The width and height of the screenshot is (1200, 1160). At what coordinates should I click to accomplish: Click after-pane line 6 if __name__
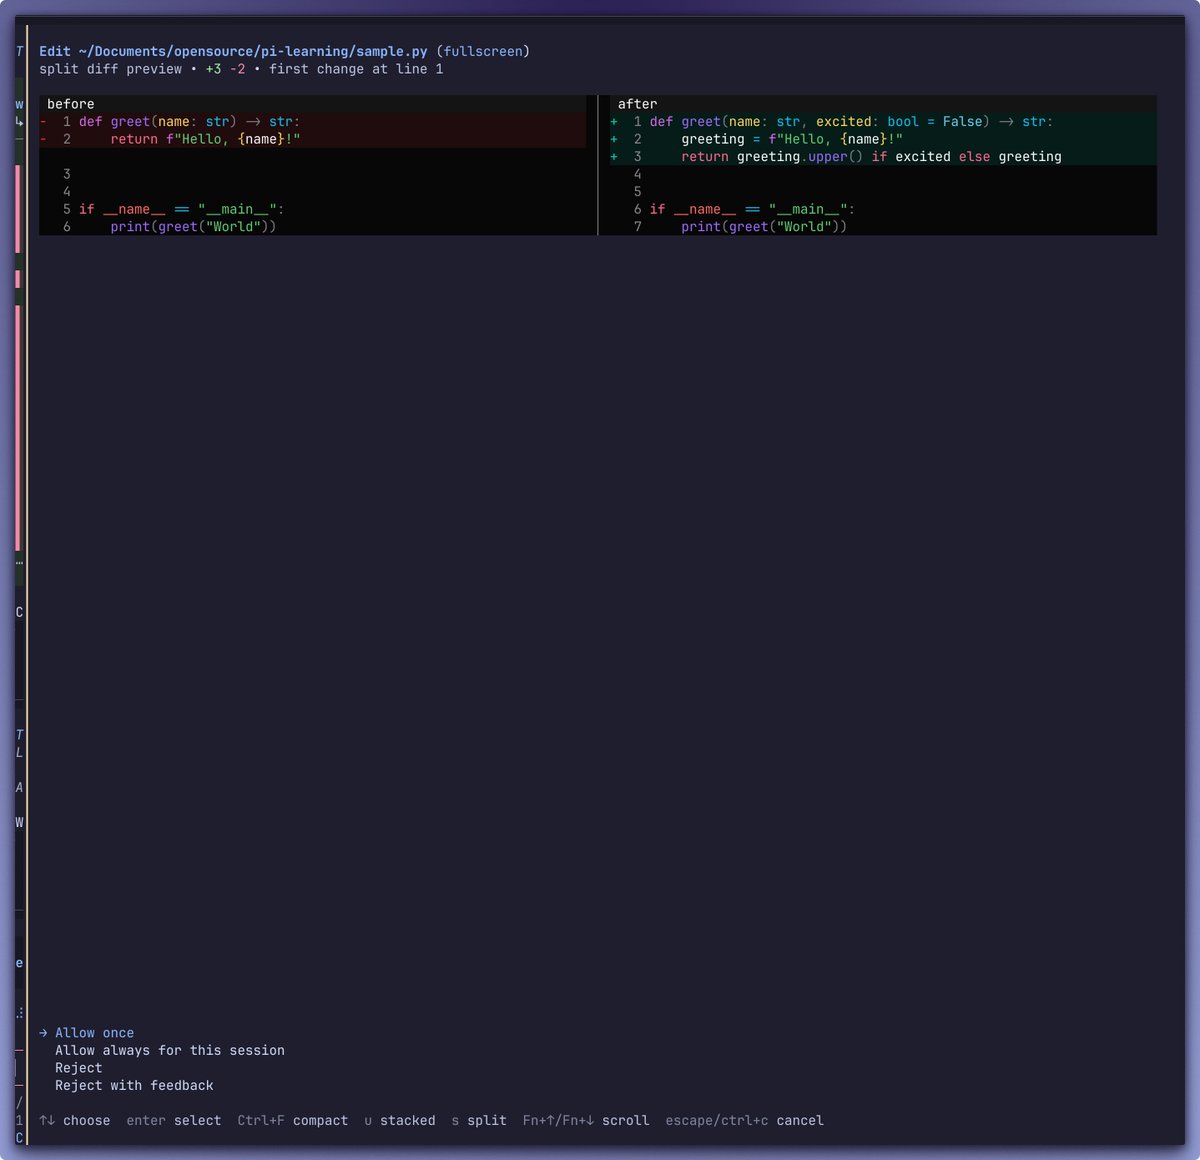(x=883, y=209)
